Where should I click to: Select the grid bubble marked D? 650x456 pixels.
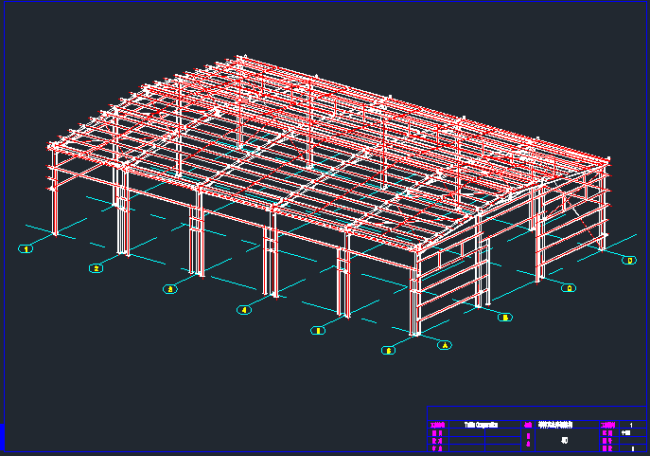(x=629, y=261)
